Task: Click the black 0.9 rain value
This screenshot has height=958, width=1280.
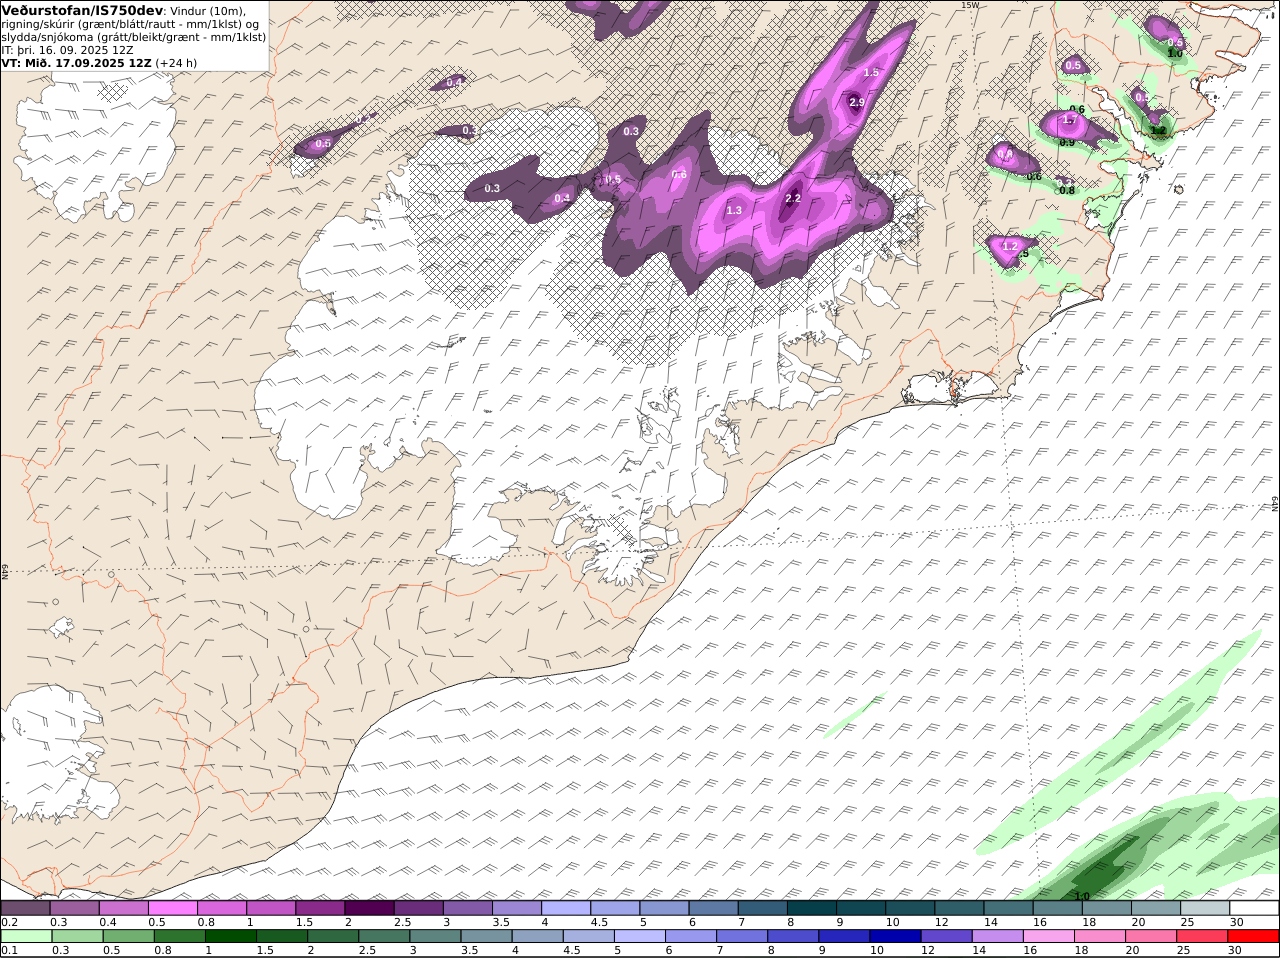Action: coord(1067,142)
